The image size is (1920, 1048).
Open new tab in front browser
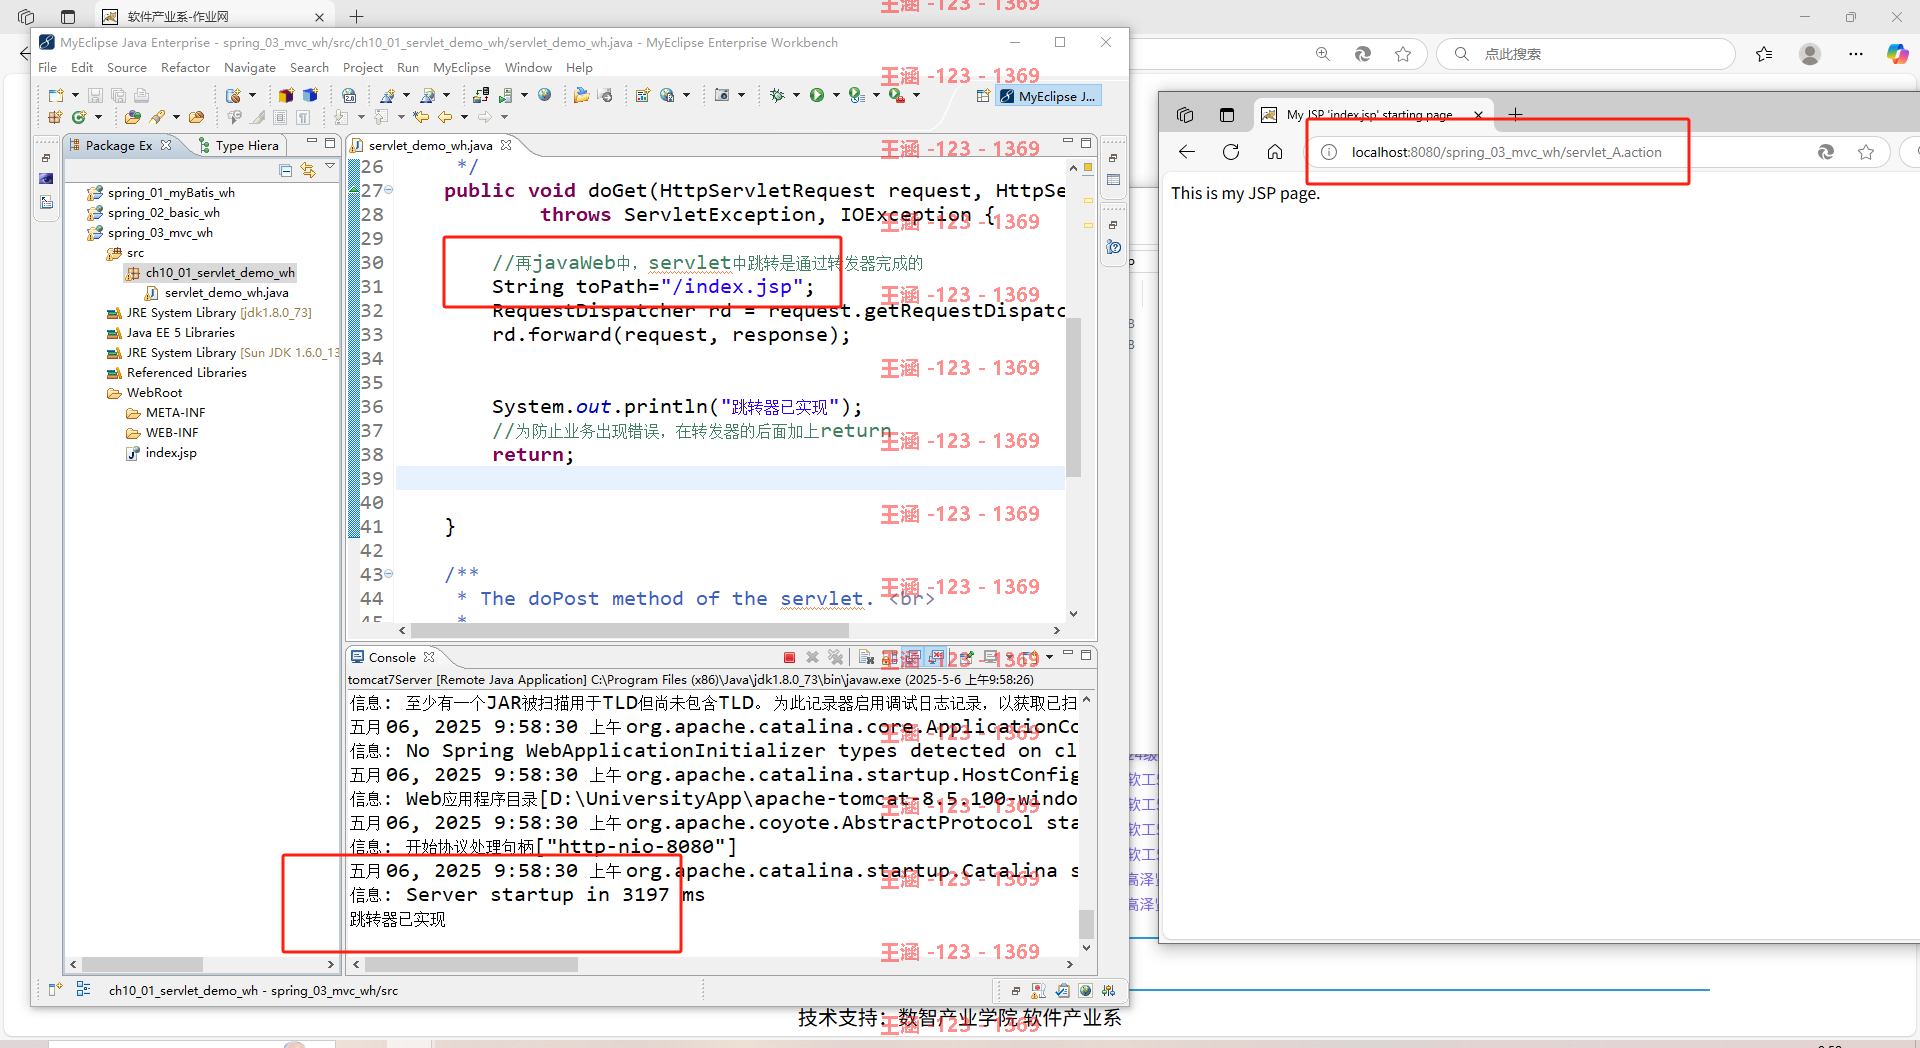click(1515, 115)
